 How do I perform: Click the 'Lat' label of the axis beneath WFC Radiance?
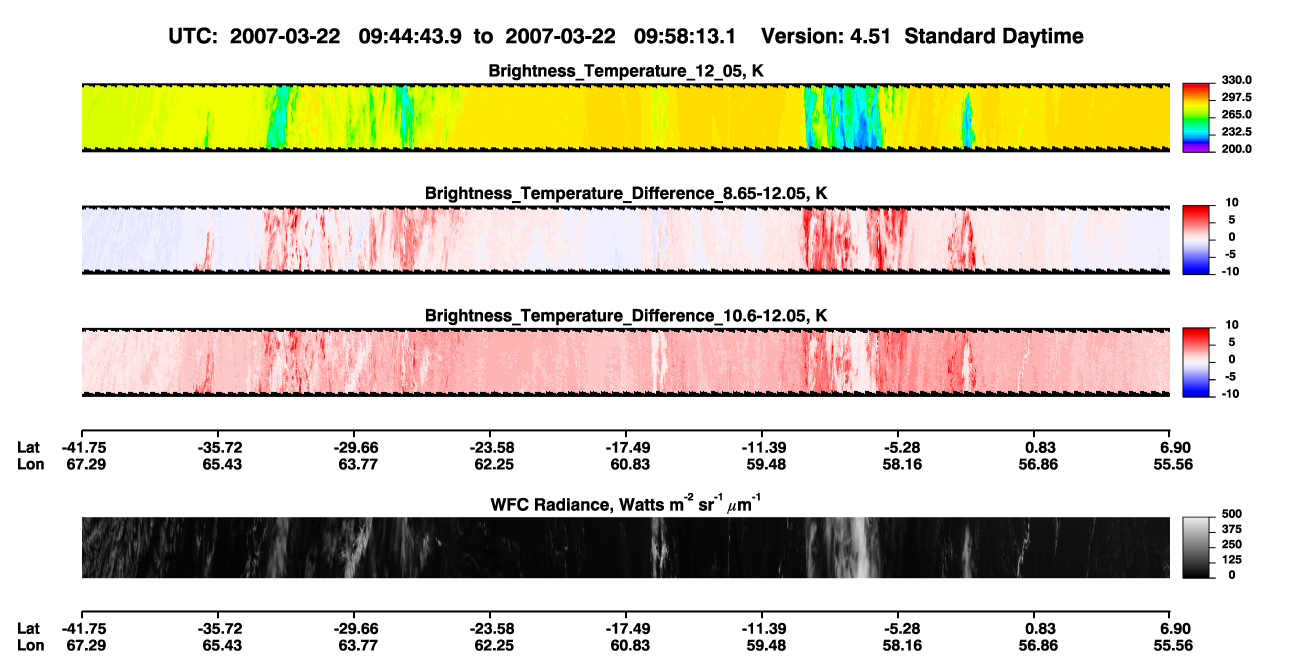tap(29, 628)
